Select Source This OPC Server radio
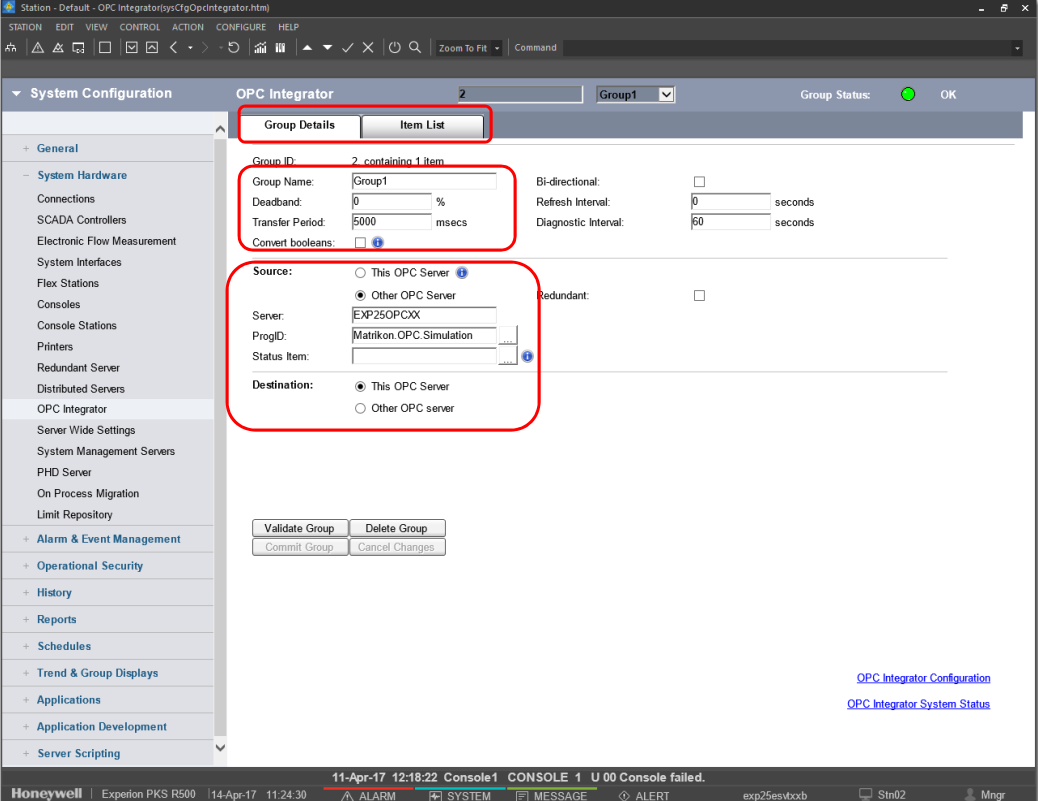The image size is (1038, 801). (360, 273)
